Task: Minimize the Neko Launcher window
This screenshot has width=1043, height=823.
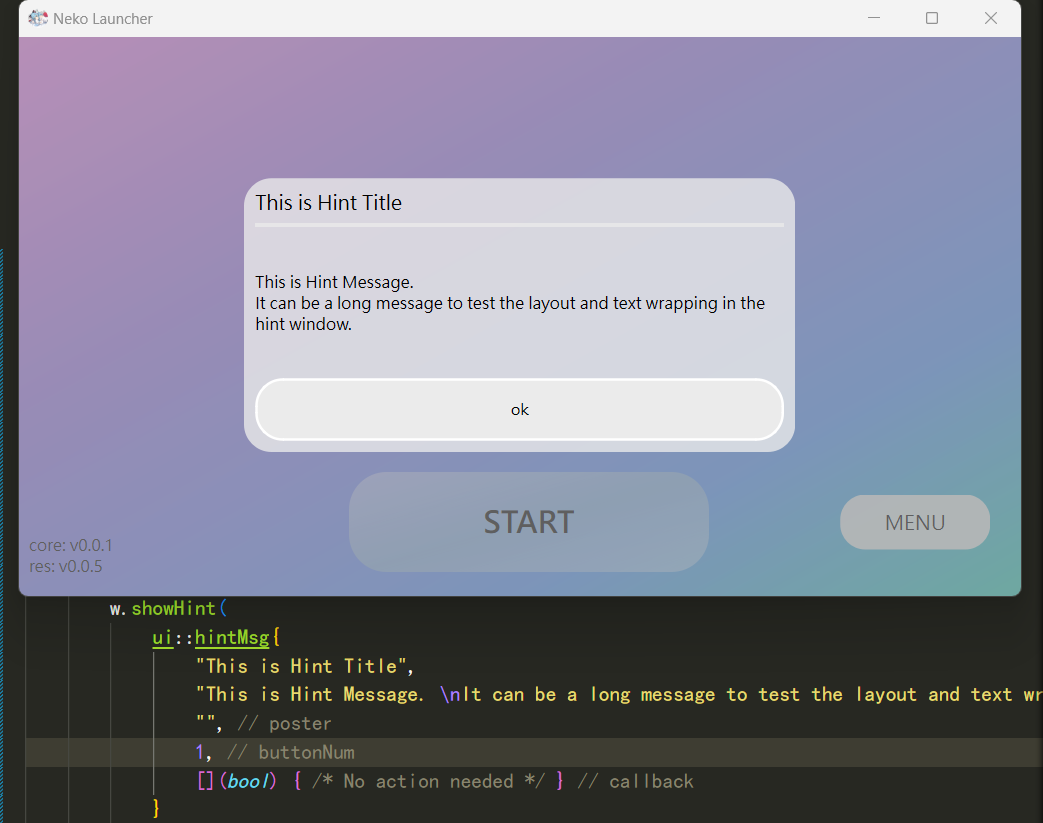Action: click(874, 18)
